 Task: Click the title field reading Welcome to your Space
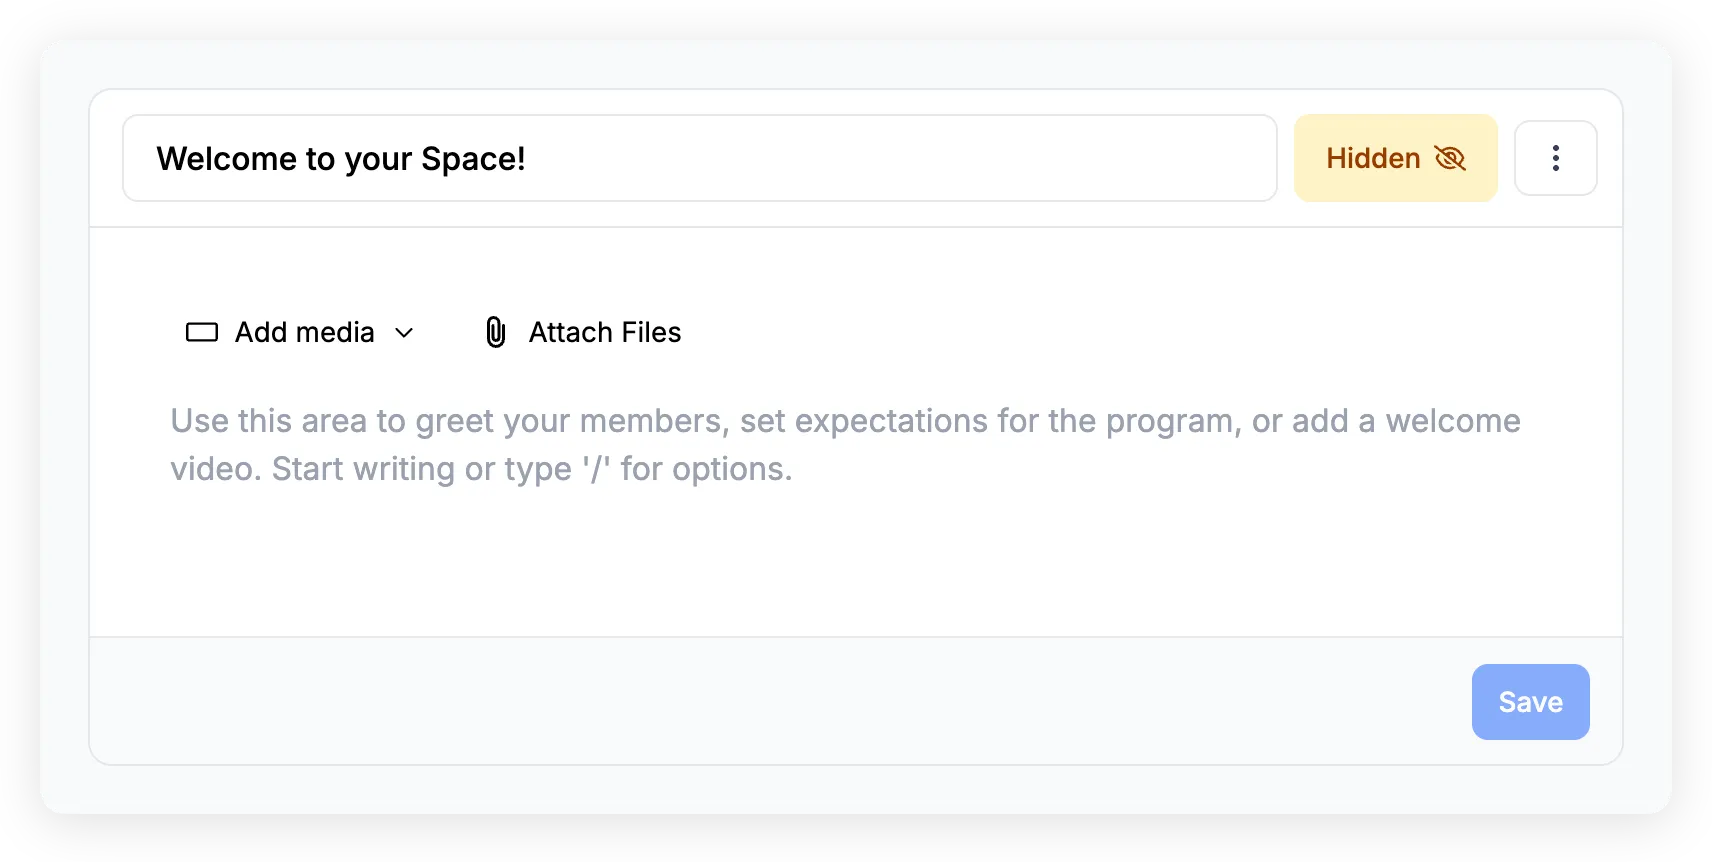(x=700, y=158)
